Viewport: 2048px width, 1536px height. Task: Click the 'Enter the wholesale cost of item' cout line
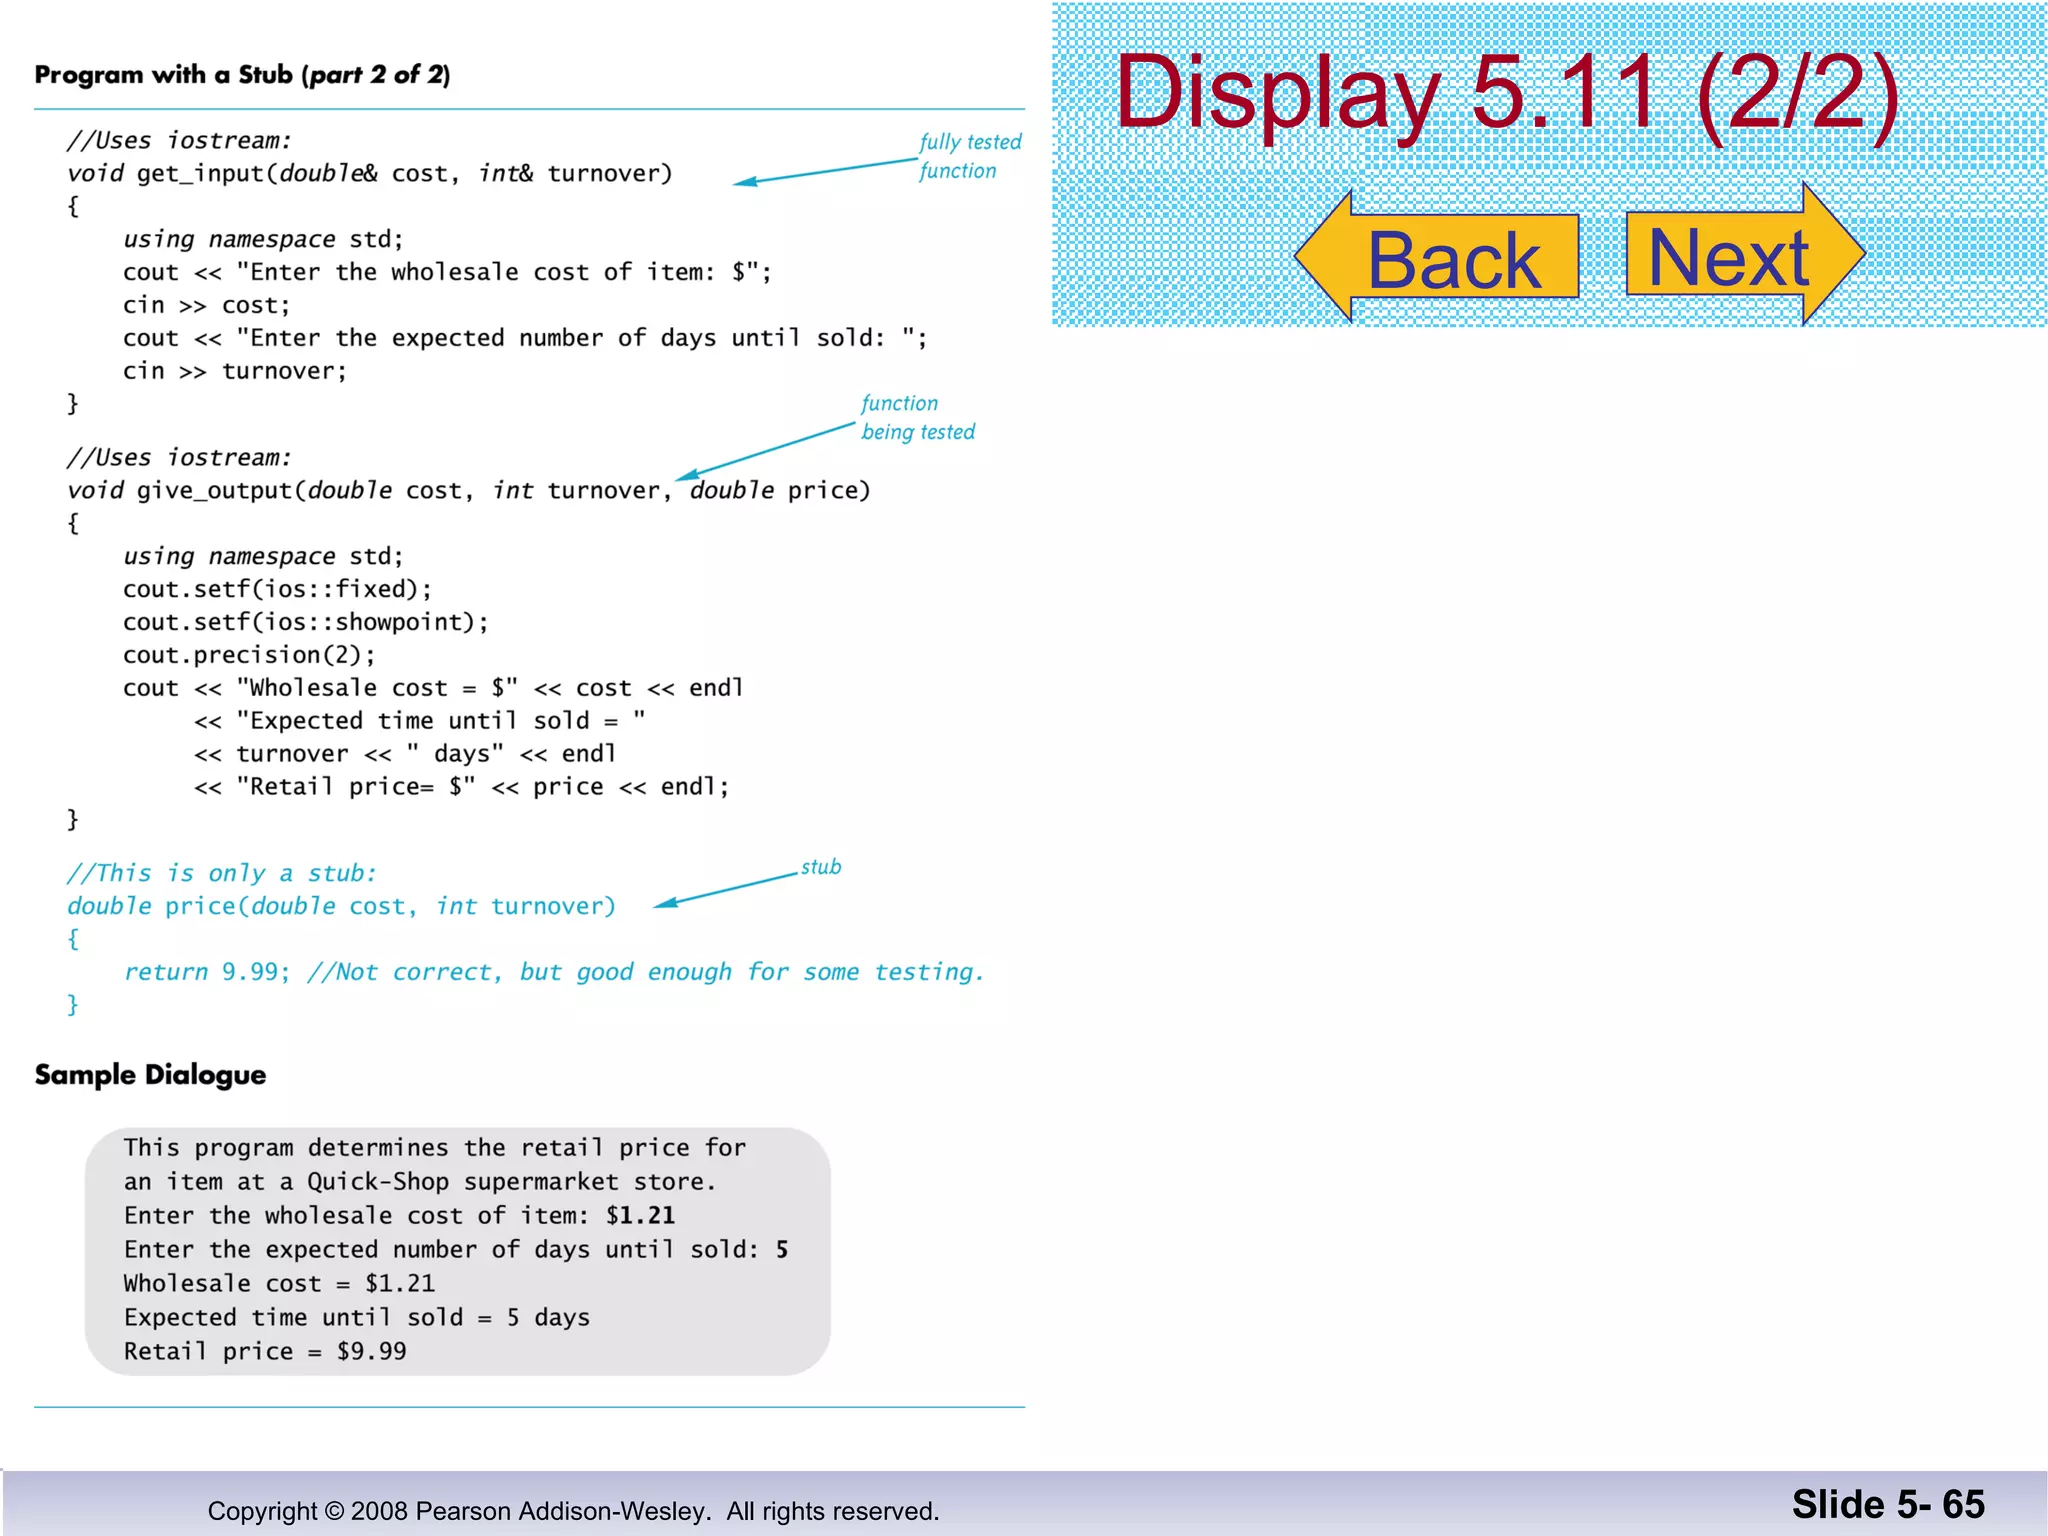[x=447, y=272]
